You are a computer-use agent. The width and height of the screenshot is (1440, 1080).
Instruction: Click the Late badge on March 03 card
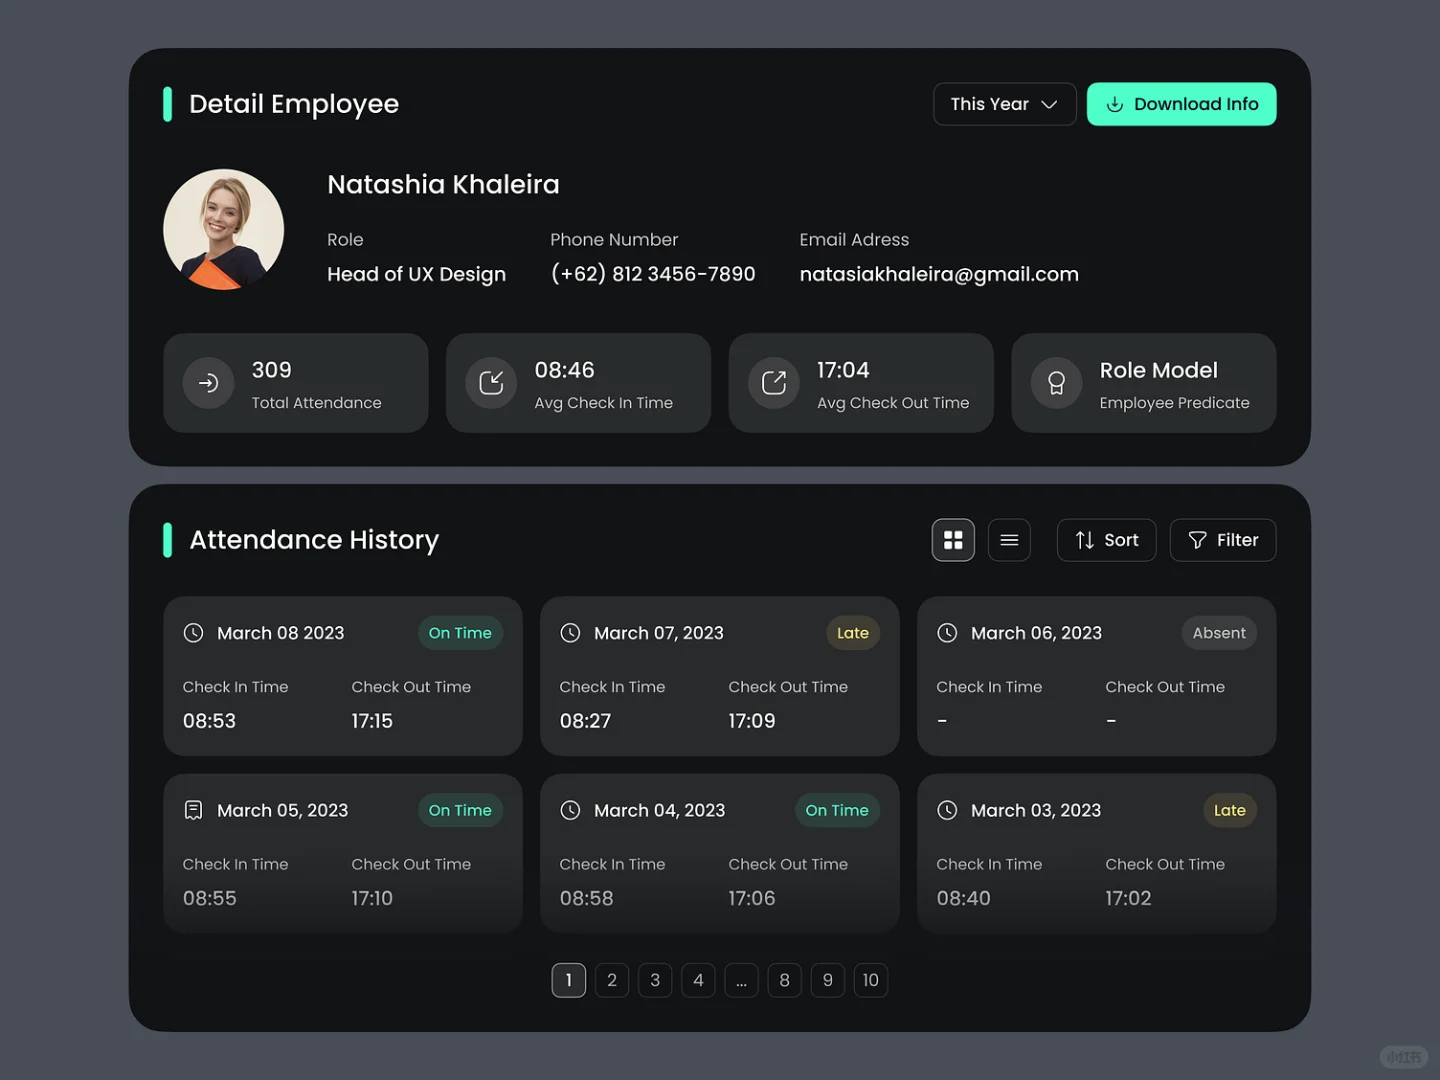(1230, 810)
